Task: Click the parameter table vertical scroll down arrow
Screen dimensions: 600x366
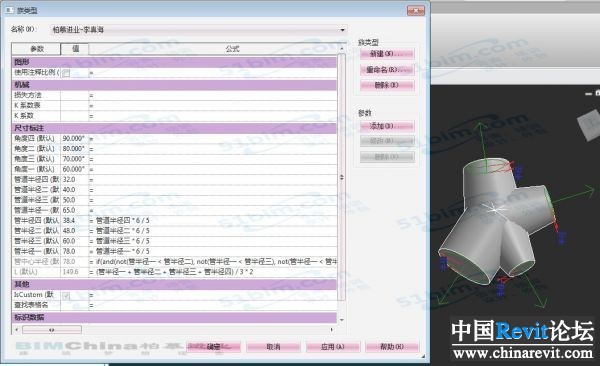Action: click(x=342, y=320)
